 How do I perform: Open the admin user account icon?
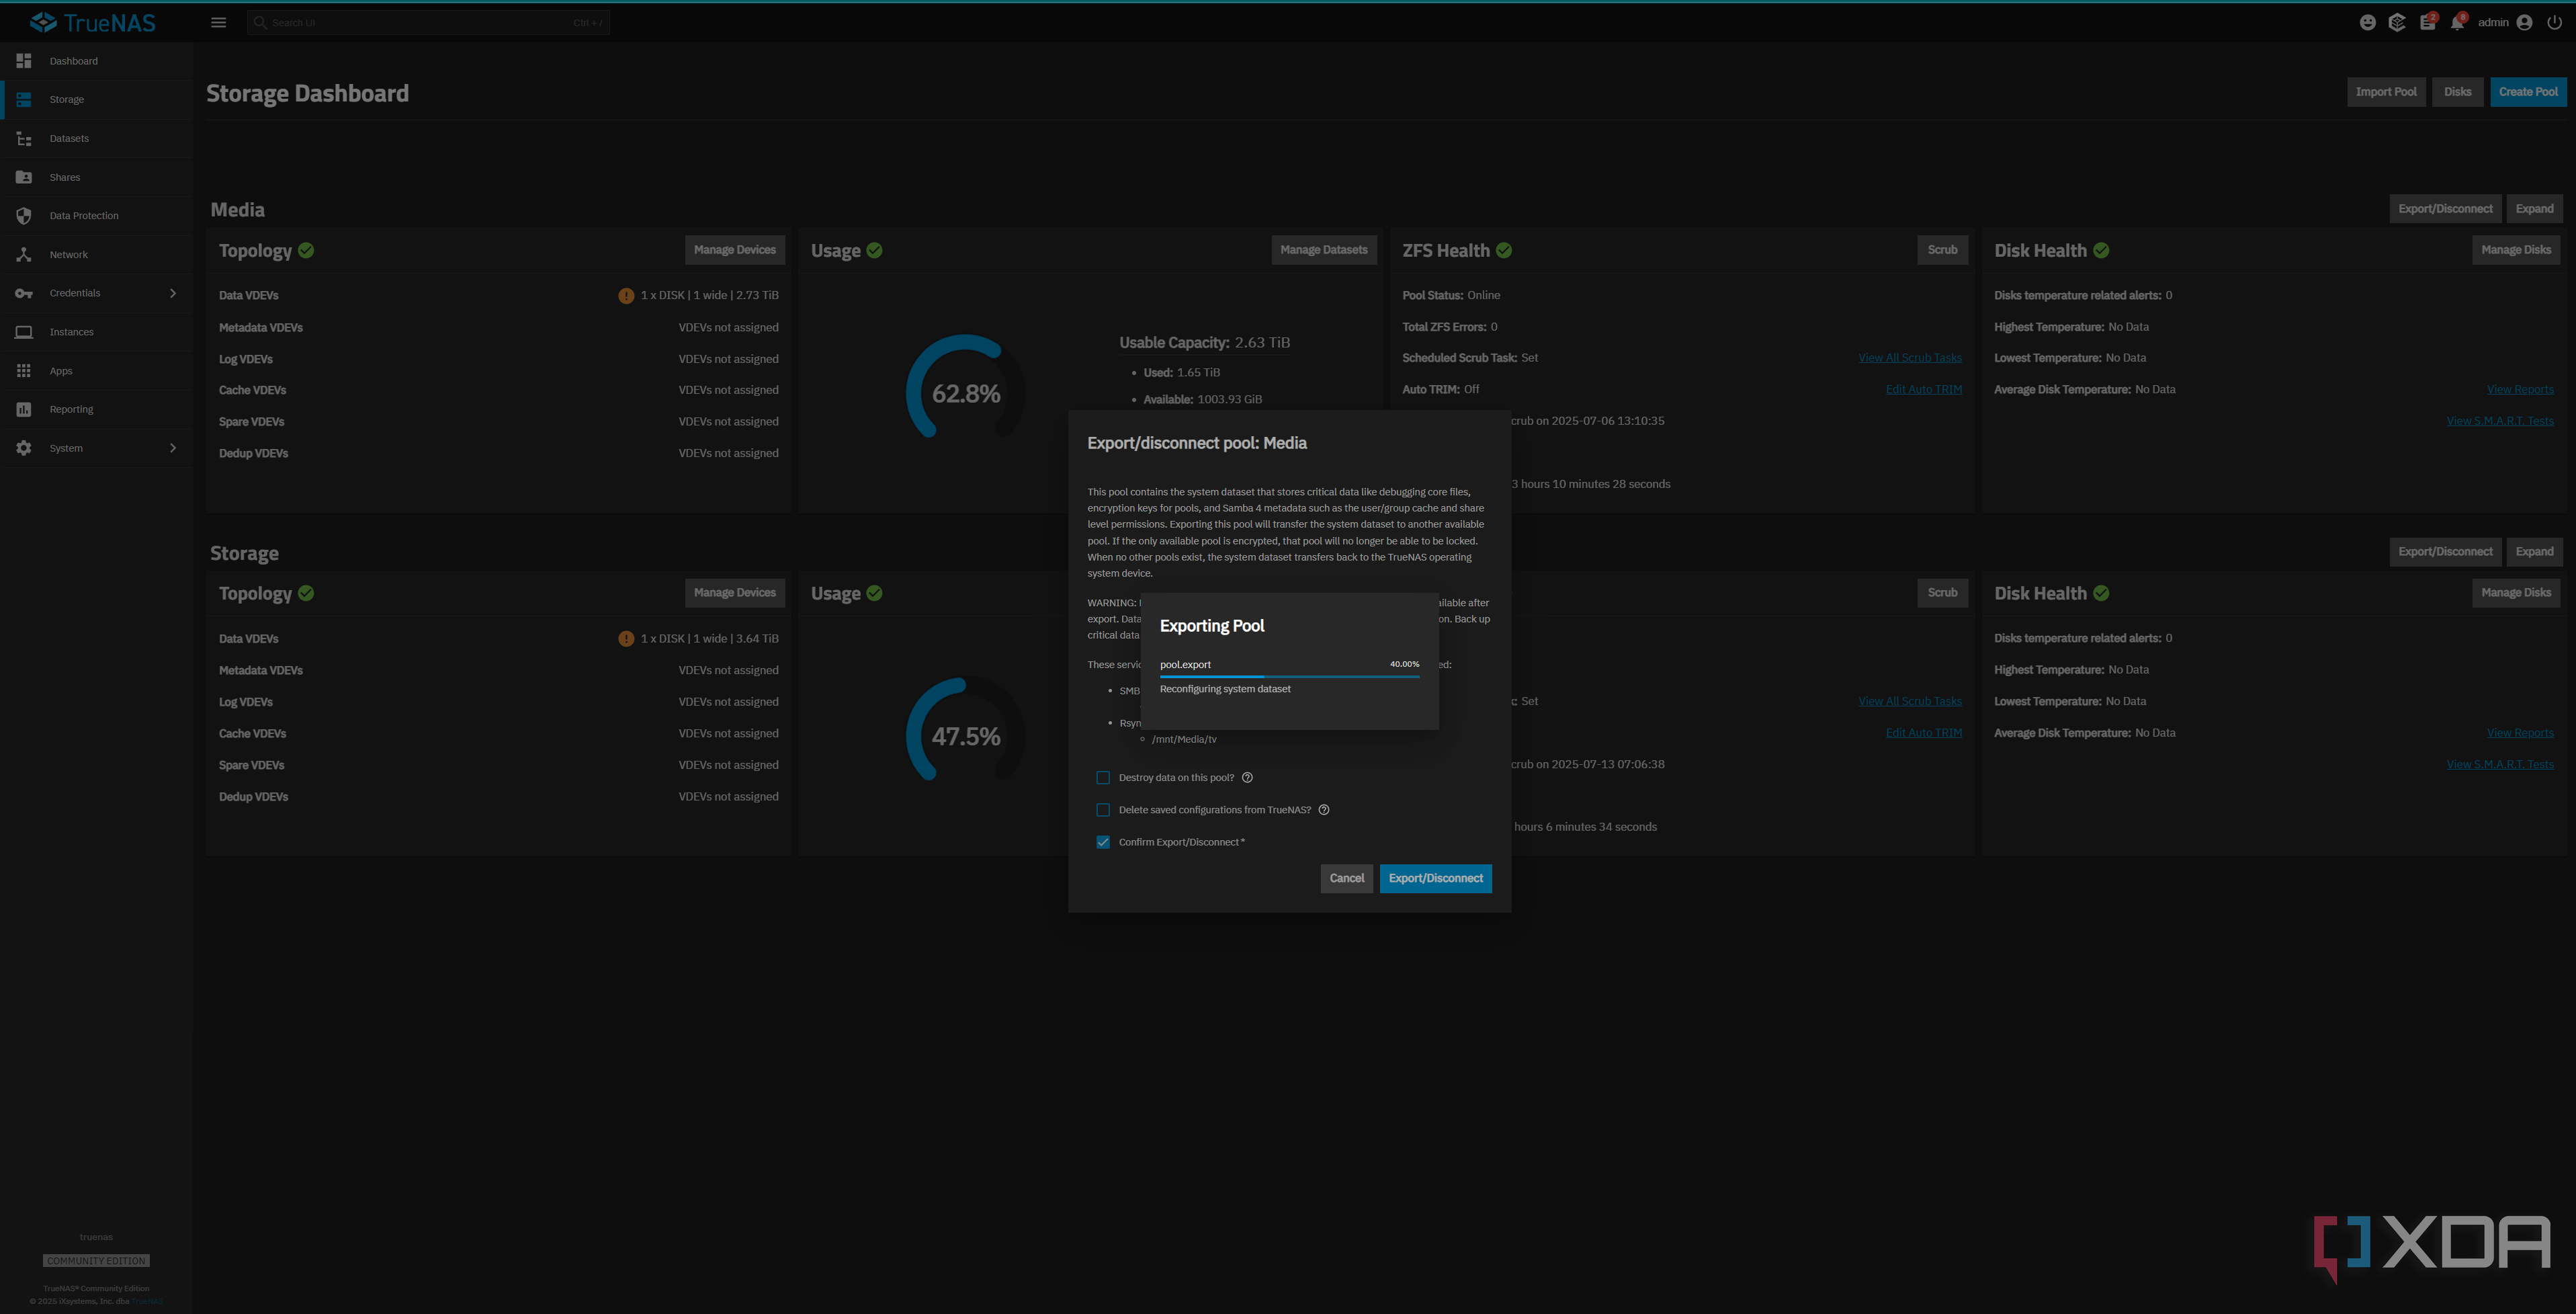[2524, 22]
